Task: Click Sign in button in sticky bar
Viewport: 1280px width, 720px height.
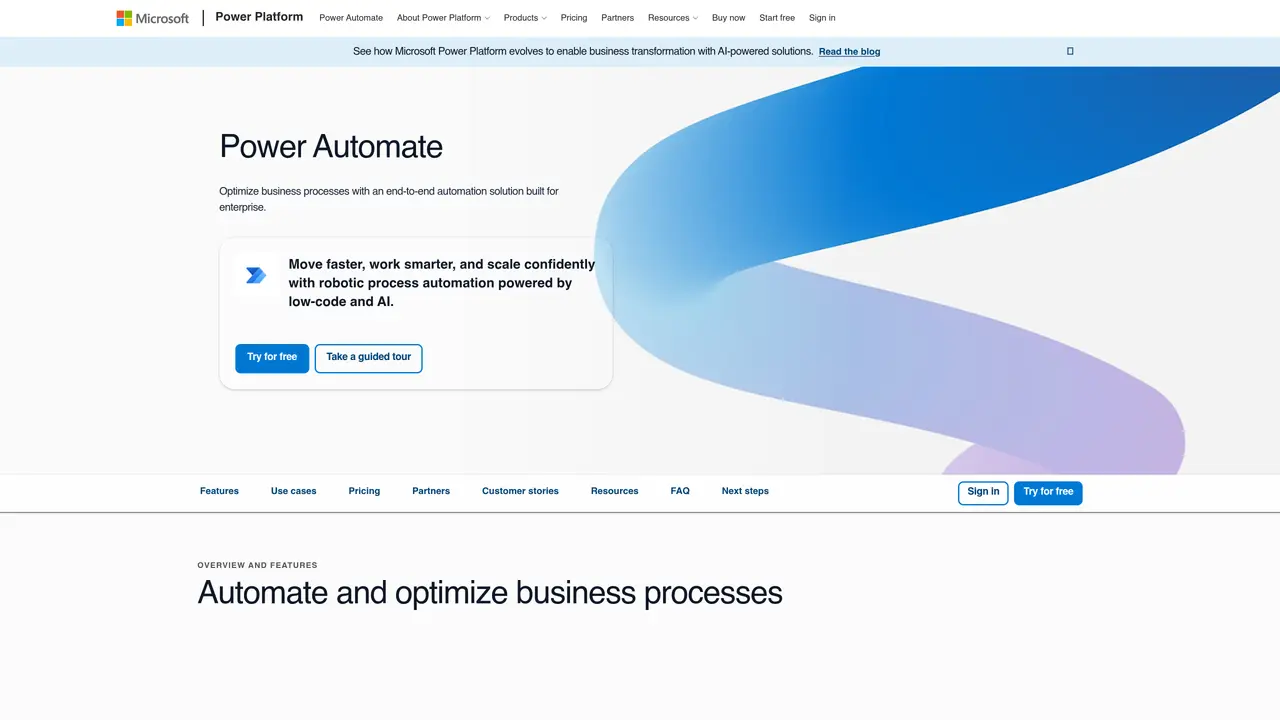Action: (x=983, y=493)
